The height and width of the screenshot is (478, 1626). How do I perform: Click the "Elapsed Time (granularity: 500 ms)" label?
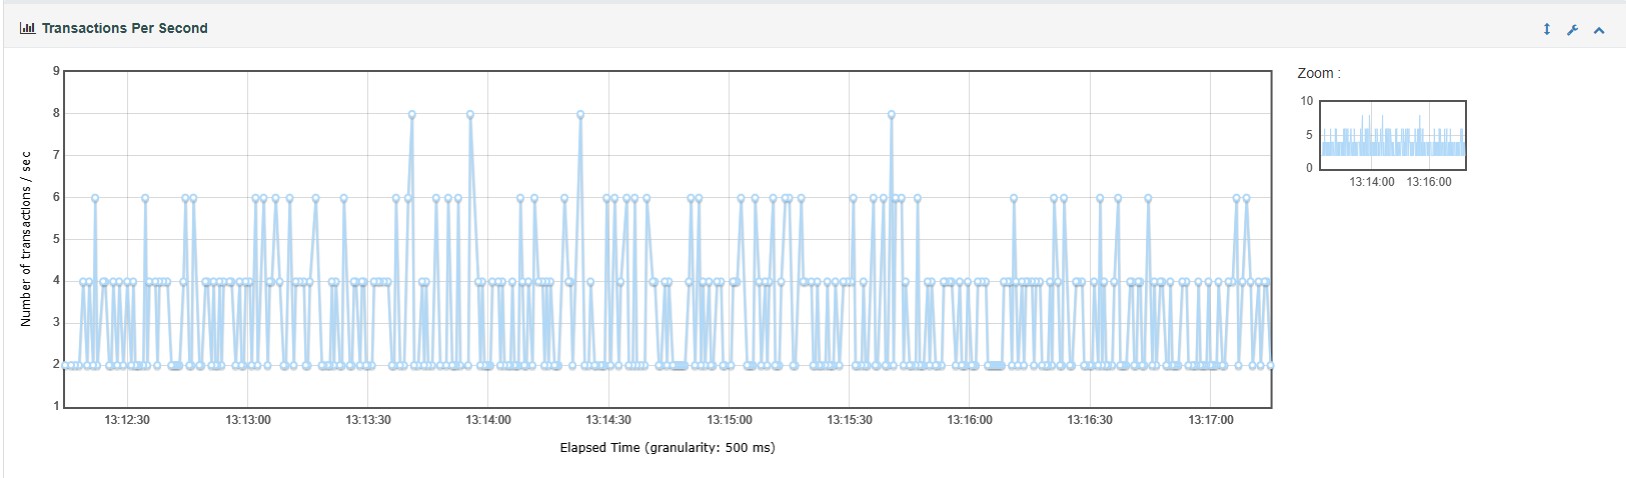pyautogui.click(x=667, y=447)
